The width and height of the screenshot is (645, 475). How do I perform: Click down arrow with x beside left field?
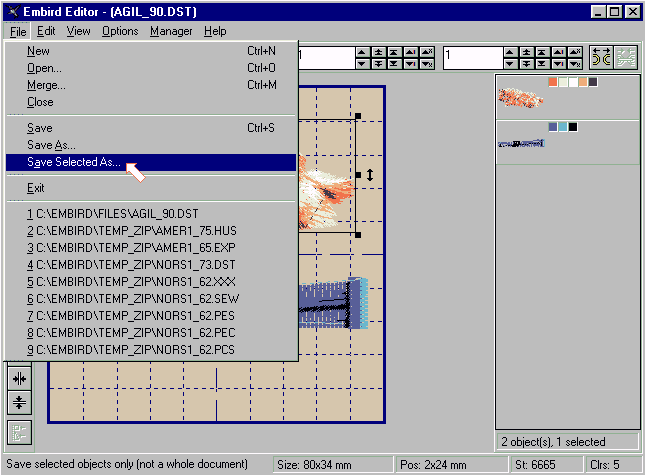(427, 63)
